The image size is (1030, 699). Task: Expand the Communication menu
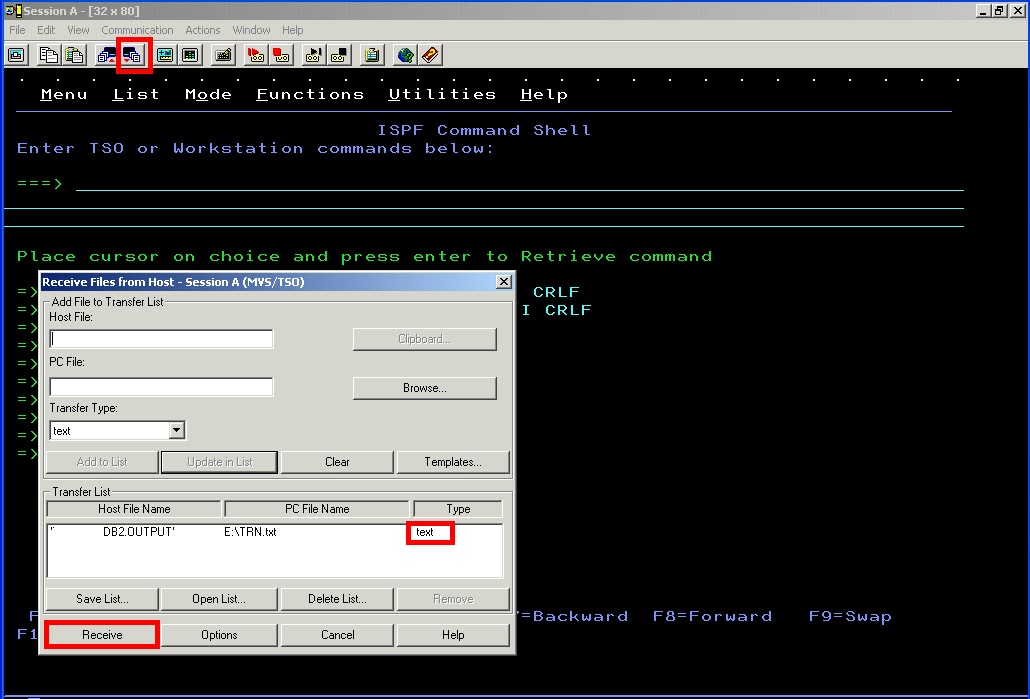click(137, 30)
